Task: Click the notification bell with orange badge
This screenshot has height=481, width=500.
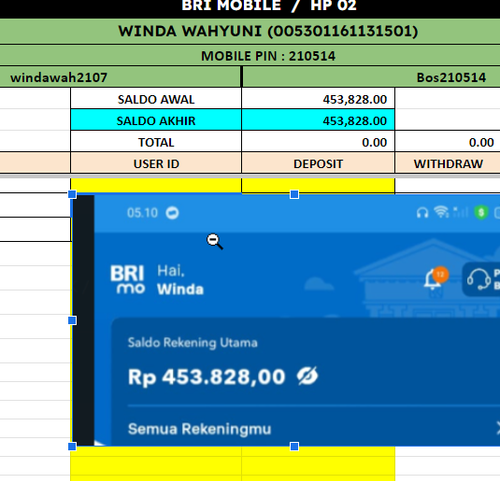Action: point(436,278)
